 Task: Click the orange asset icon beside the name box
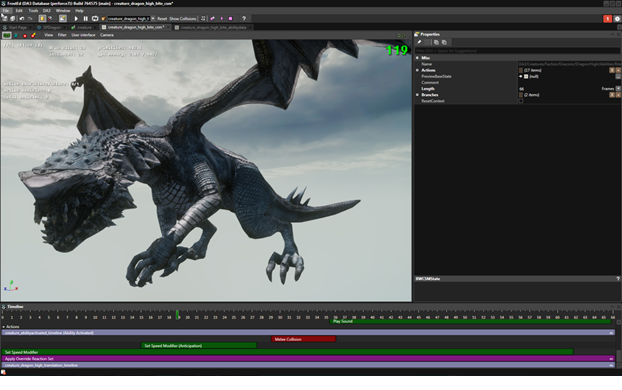(x=104, y=19)
